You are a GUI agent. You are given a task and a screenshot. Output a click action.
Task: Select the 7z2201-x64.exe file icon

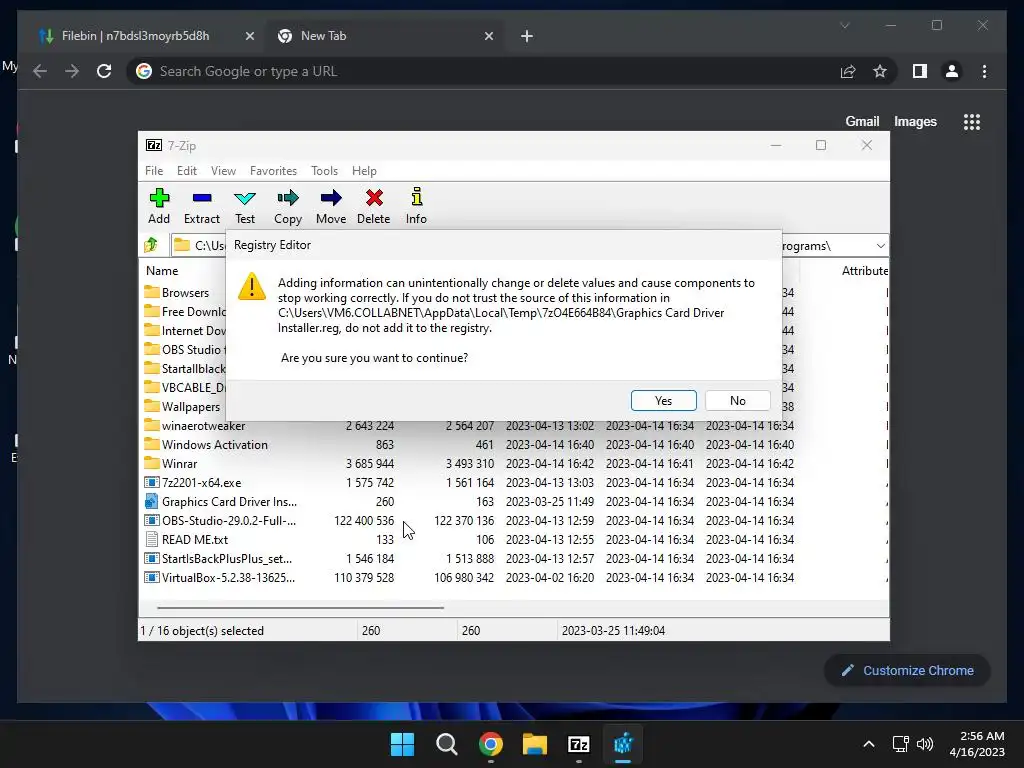[152, 482]
